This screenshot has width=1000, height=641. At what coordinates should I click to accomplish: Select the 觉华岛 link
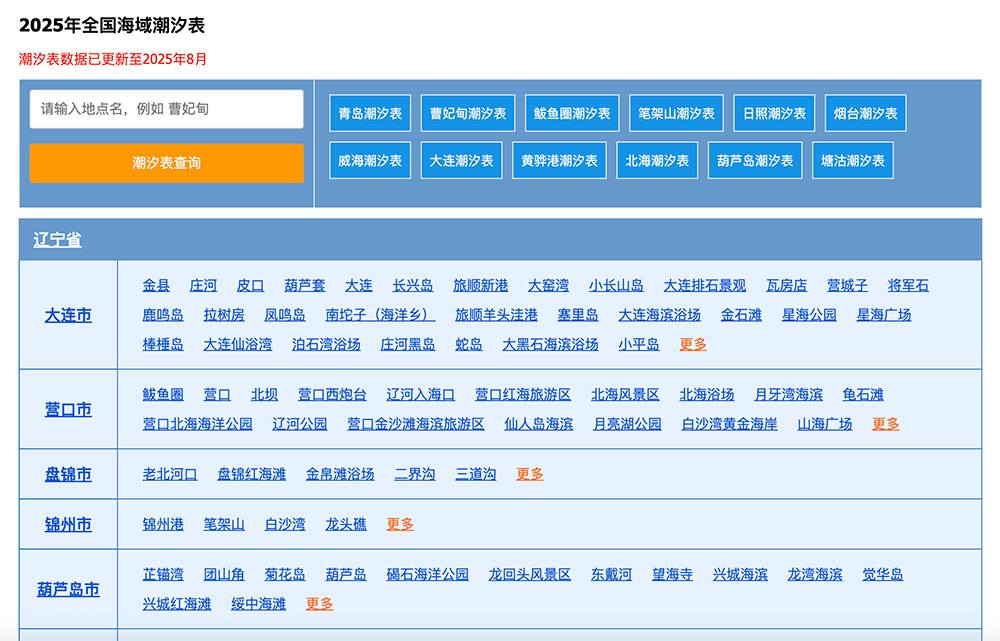click(883, 574)
